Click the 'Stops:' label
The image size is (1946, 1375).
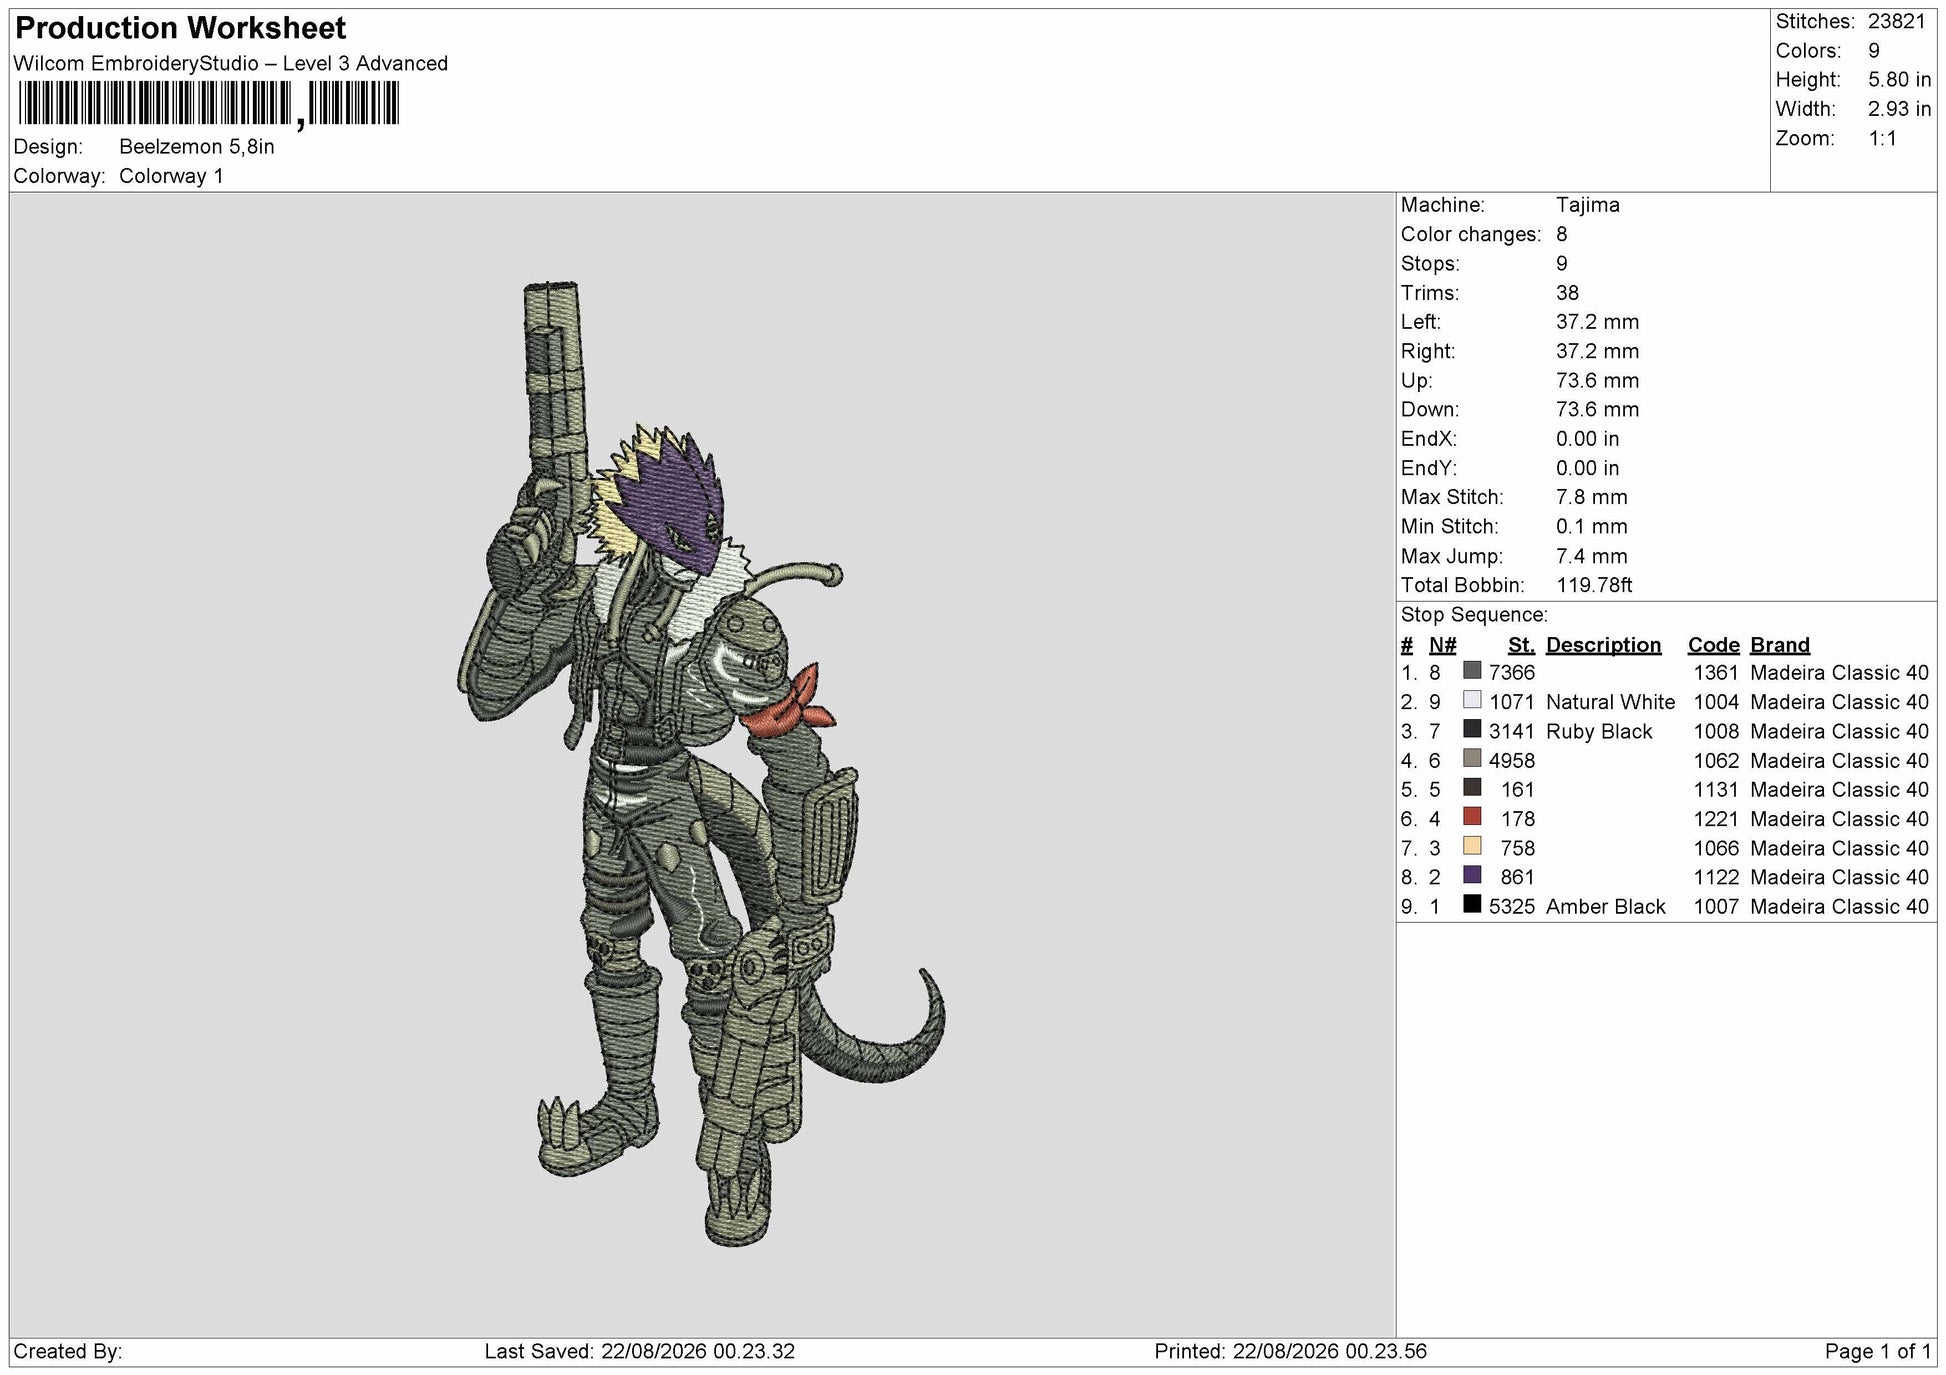click(1430, 263)
